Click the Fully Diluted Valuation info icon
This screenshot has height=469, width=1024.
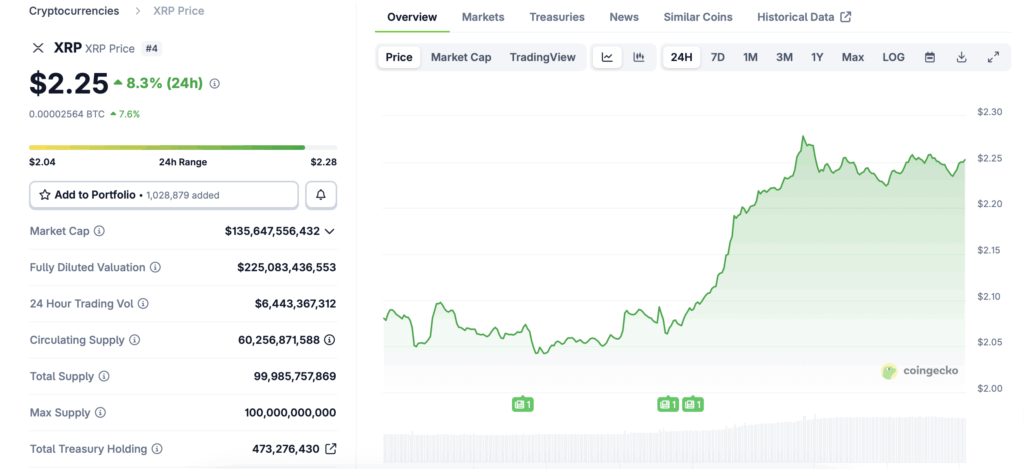pyautogui.click(x=155, y=267)
